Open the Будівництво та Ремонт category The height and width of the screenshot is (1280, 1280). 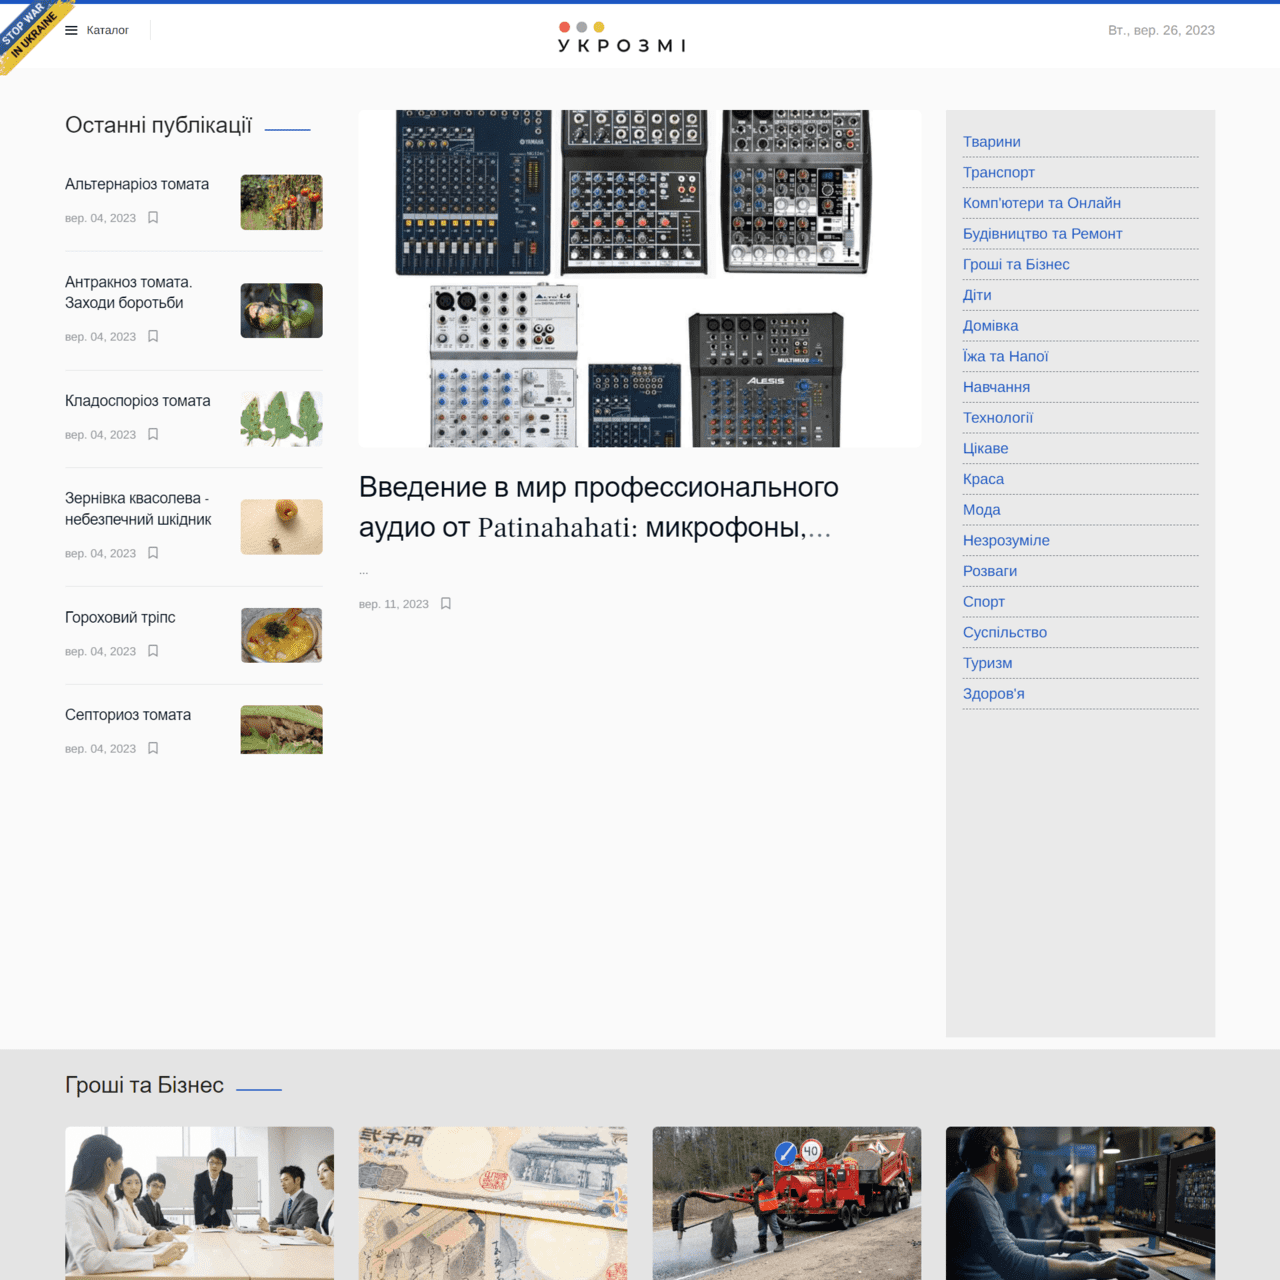point(1043,234)
